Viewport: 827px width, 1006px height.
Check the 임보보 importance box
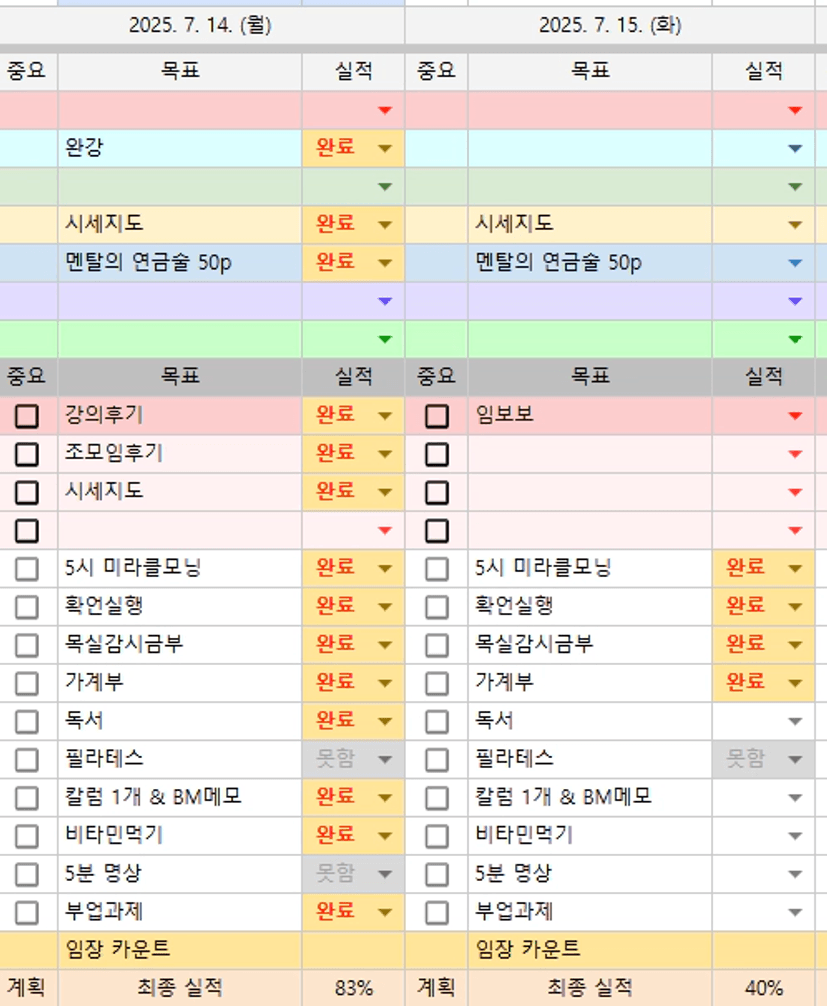437,416
